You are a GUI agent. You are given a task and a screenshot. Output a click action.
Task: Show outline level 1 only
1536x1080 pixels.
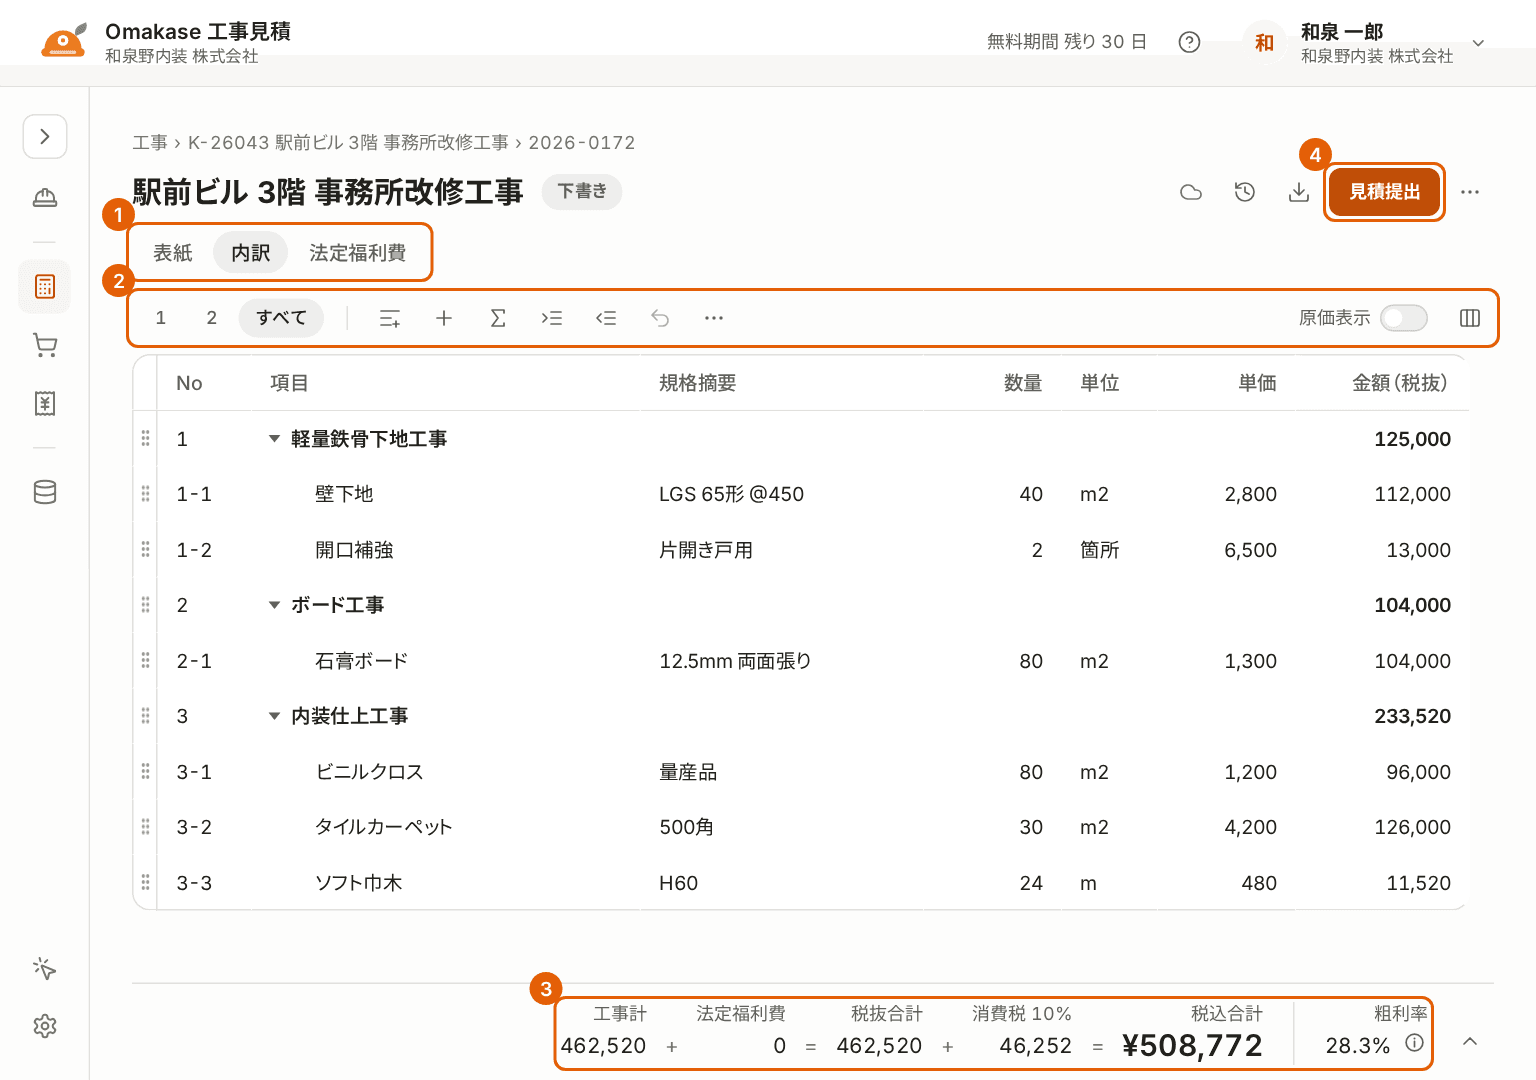click(161, 318)
